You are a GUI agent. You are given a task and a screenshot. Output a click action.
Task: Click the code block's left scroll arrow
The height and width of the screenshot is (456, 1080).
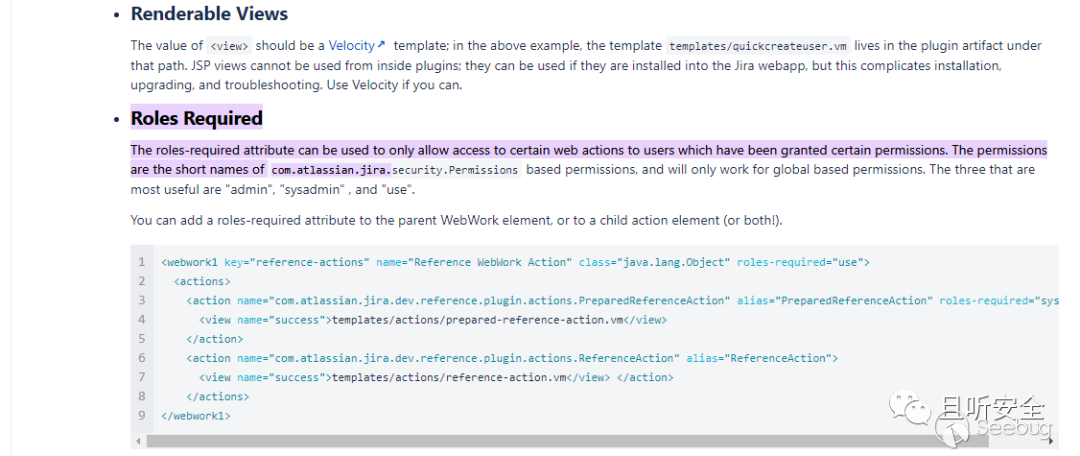click(x=137, y=440)
